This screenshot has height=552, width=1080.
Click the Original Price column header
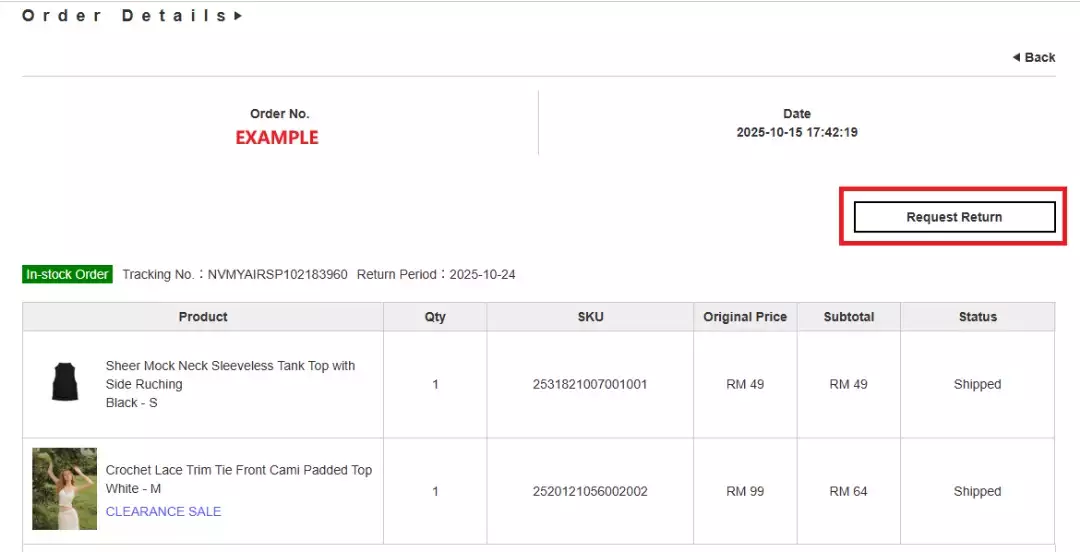pos(745,317)
